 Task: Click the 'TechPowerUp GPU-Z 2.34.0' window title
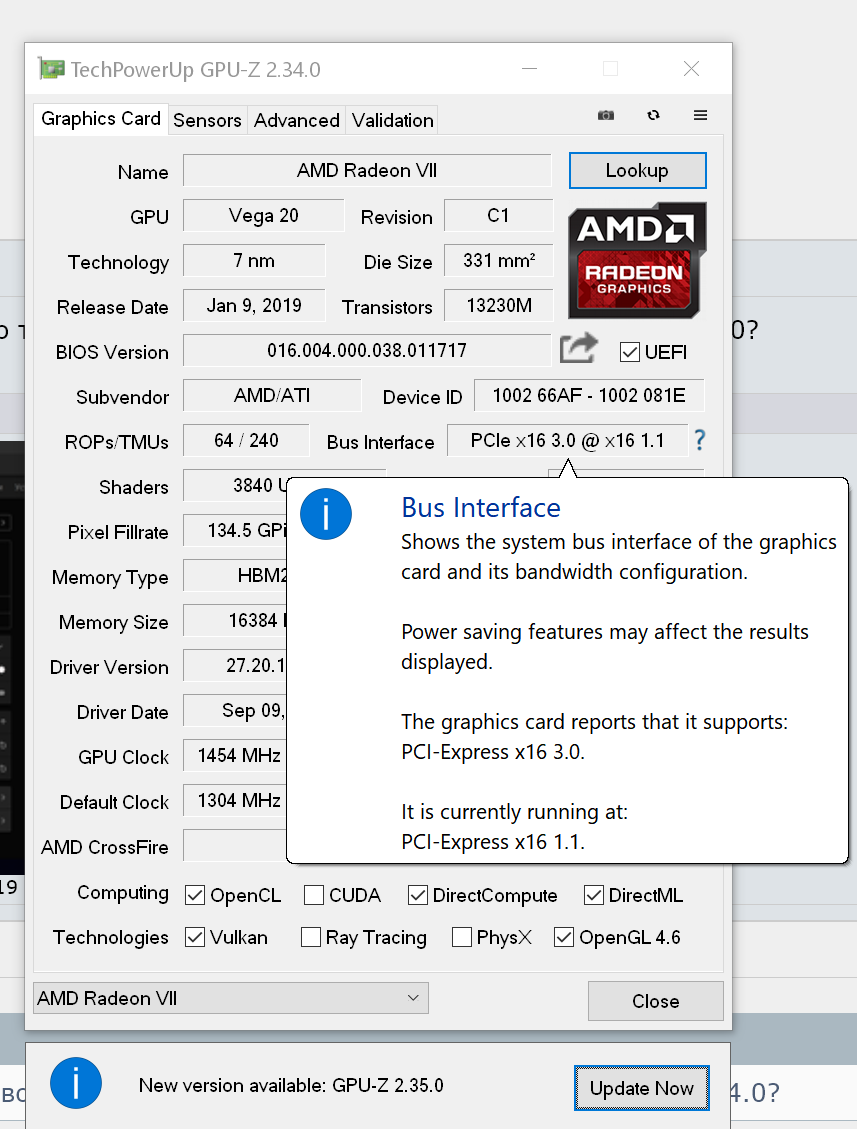196,70
